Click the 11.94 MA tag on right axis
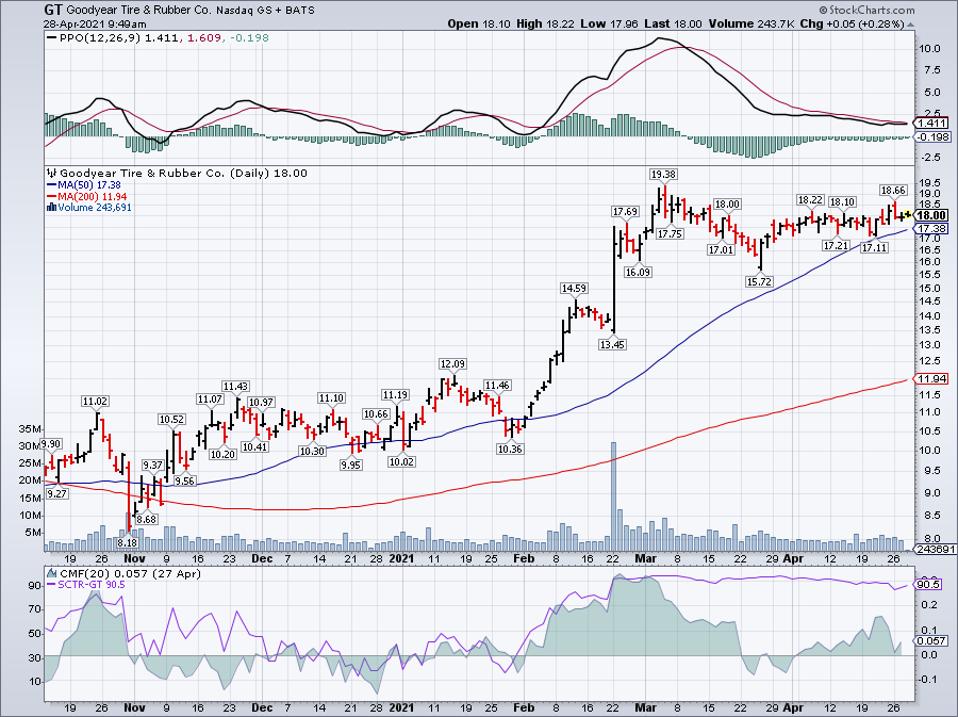This screenshot has height=717, width=958. click(932, 379)
